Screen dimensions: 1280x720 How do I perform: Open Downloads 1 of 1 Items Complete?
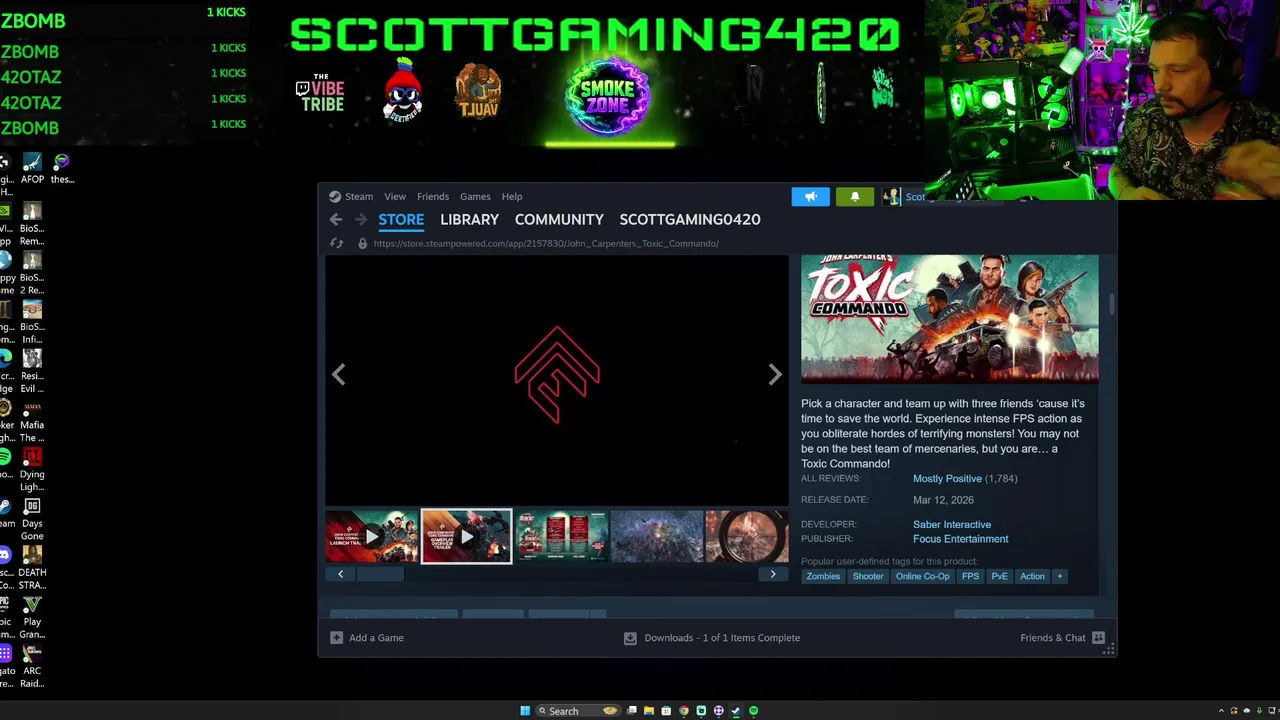point(722,638)
